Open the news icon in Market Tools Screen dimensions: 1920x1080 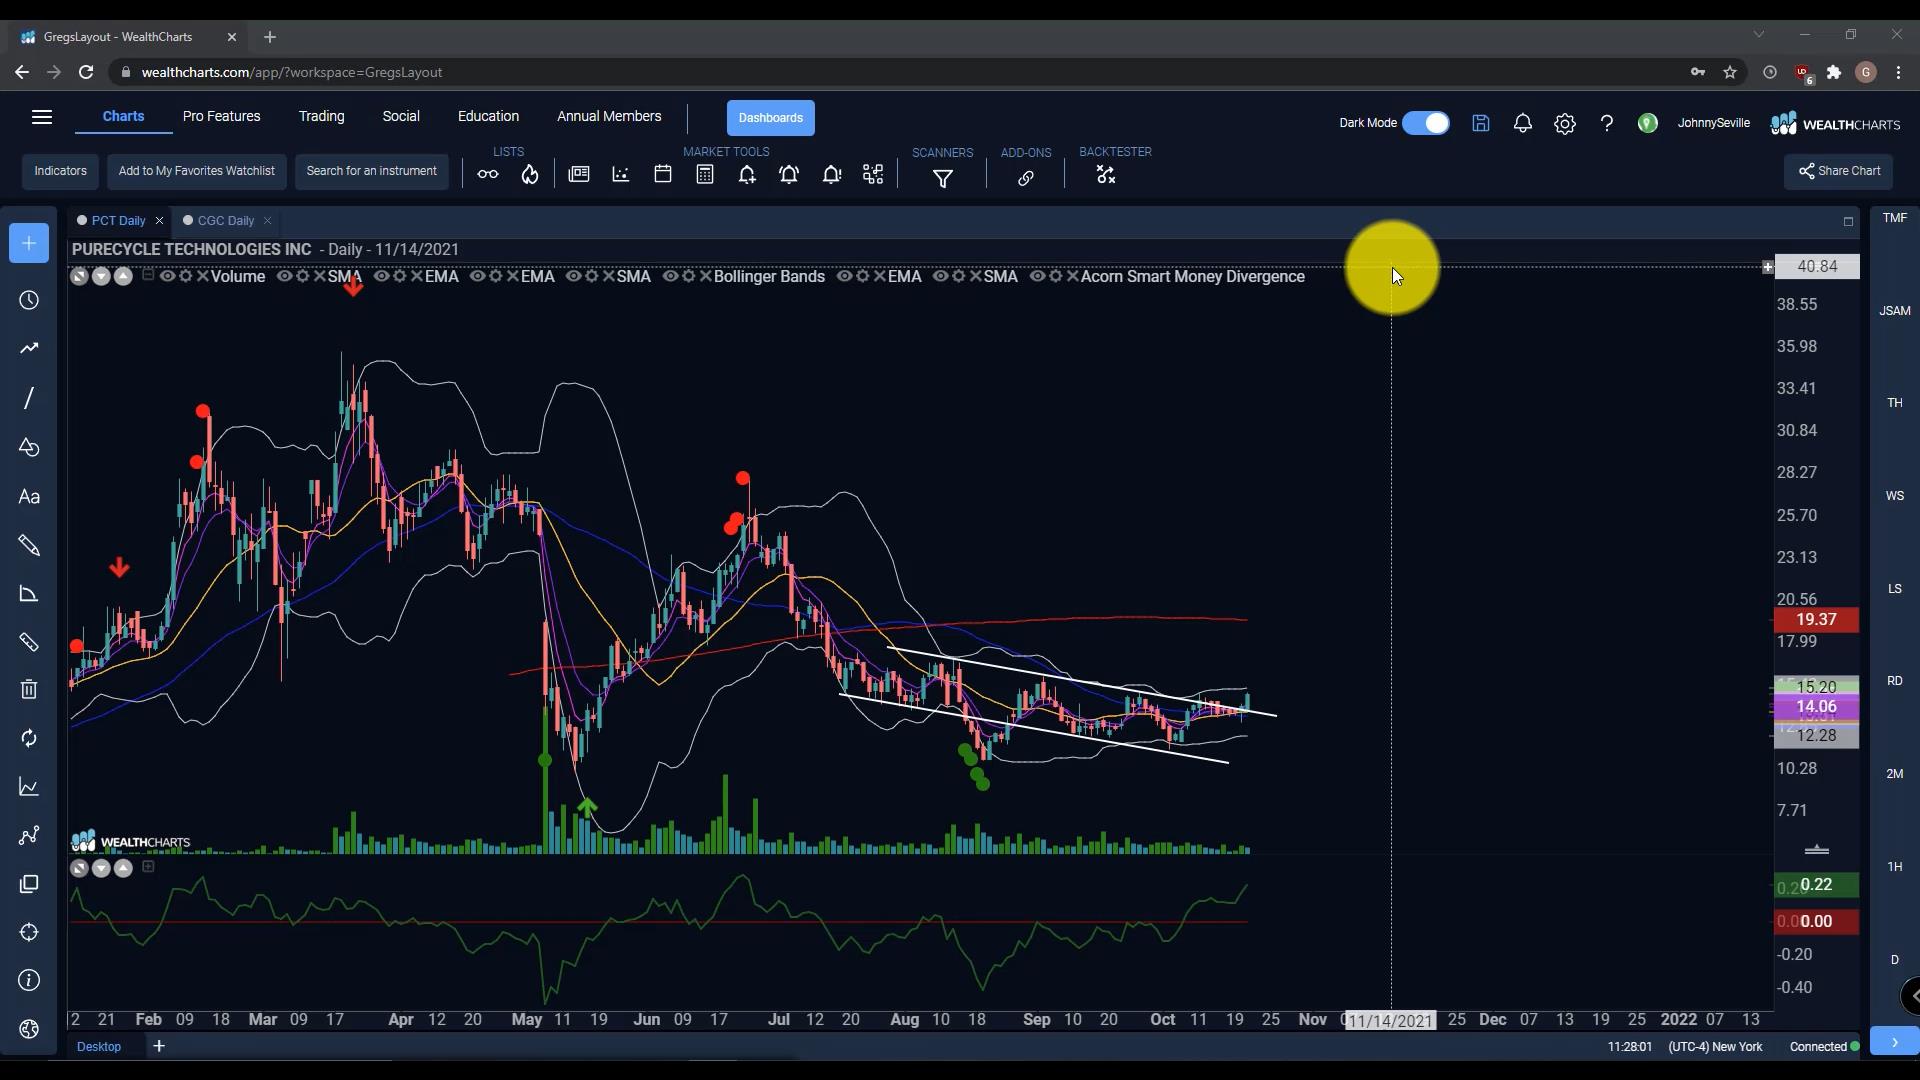pyautogui.click(x=579, y=175)
